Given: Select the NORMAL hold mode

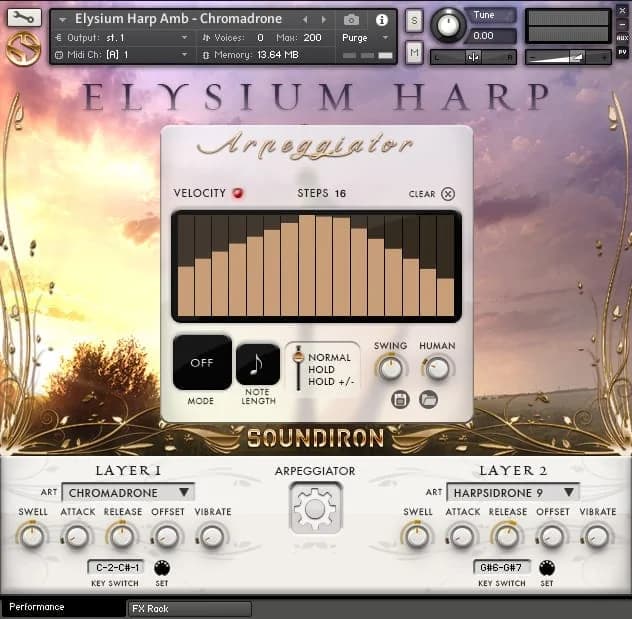Looking at the screenshot, I should tap(329, 357).
